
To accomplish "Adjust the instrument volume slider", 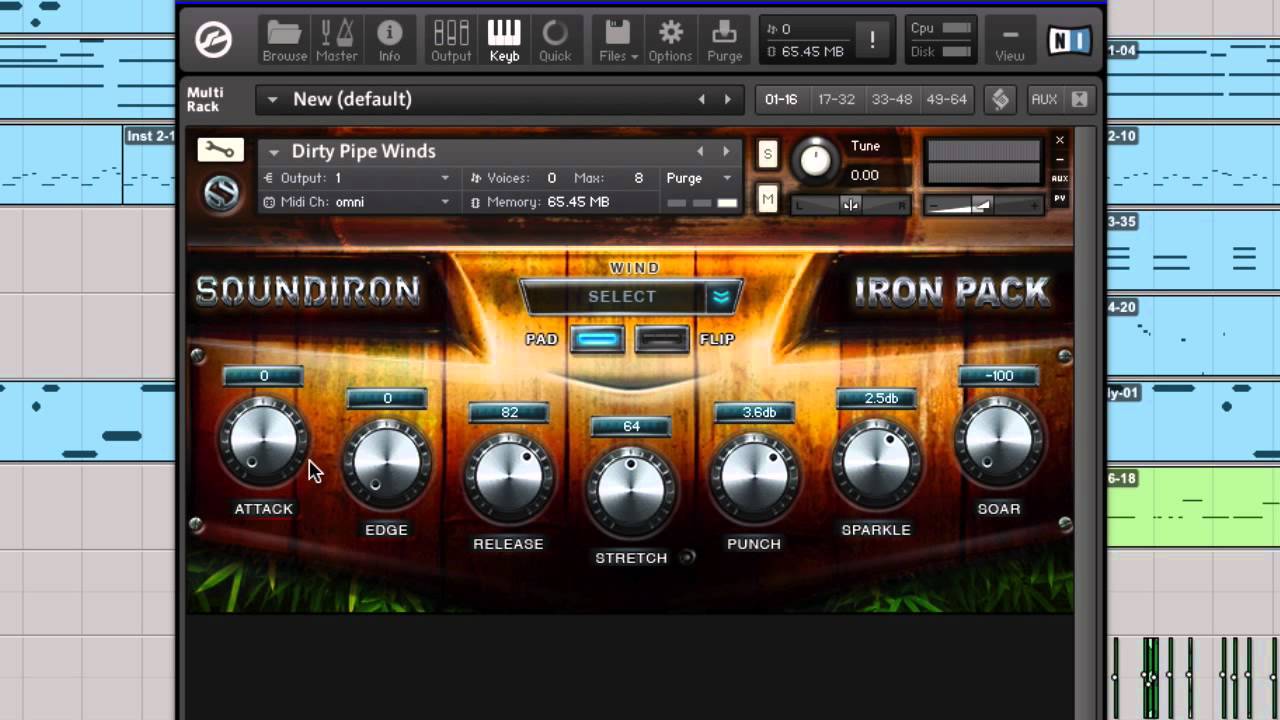I will [984, 205].
